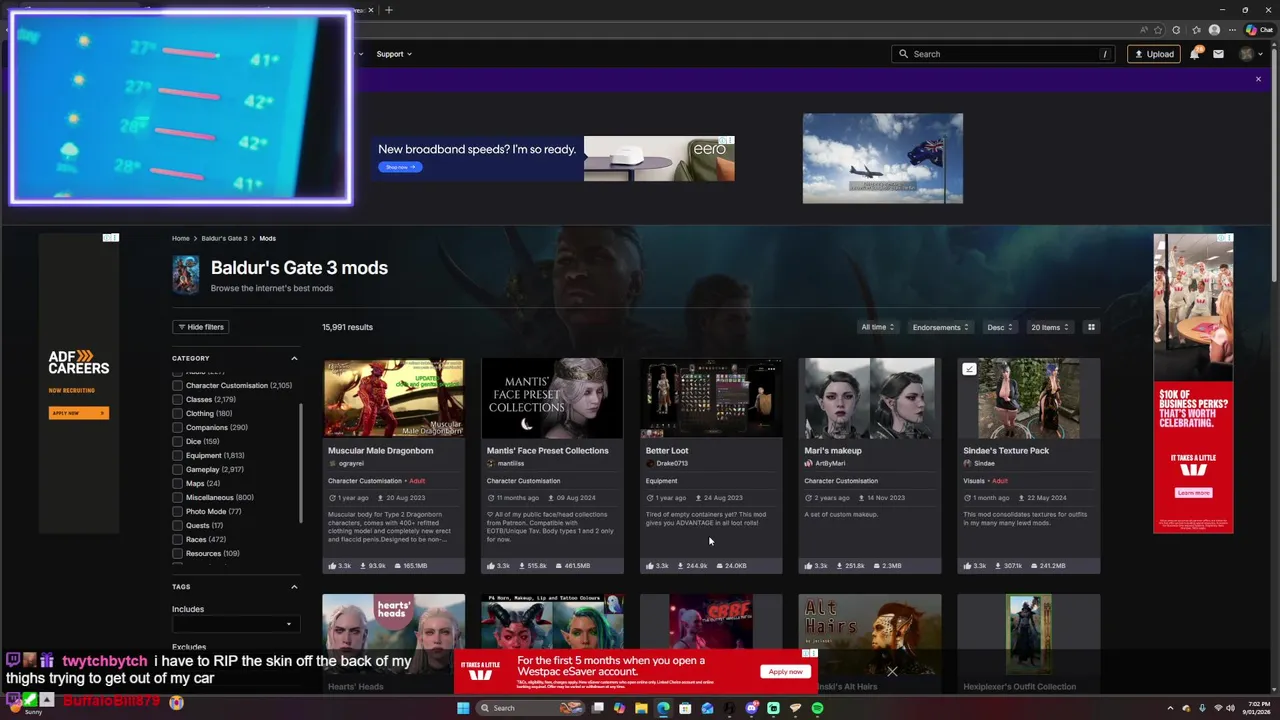This screenshot has height=720, width=1280.
Task: Open the Support menu
Action: (394, 54)
